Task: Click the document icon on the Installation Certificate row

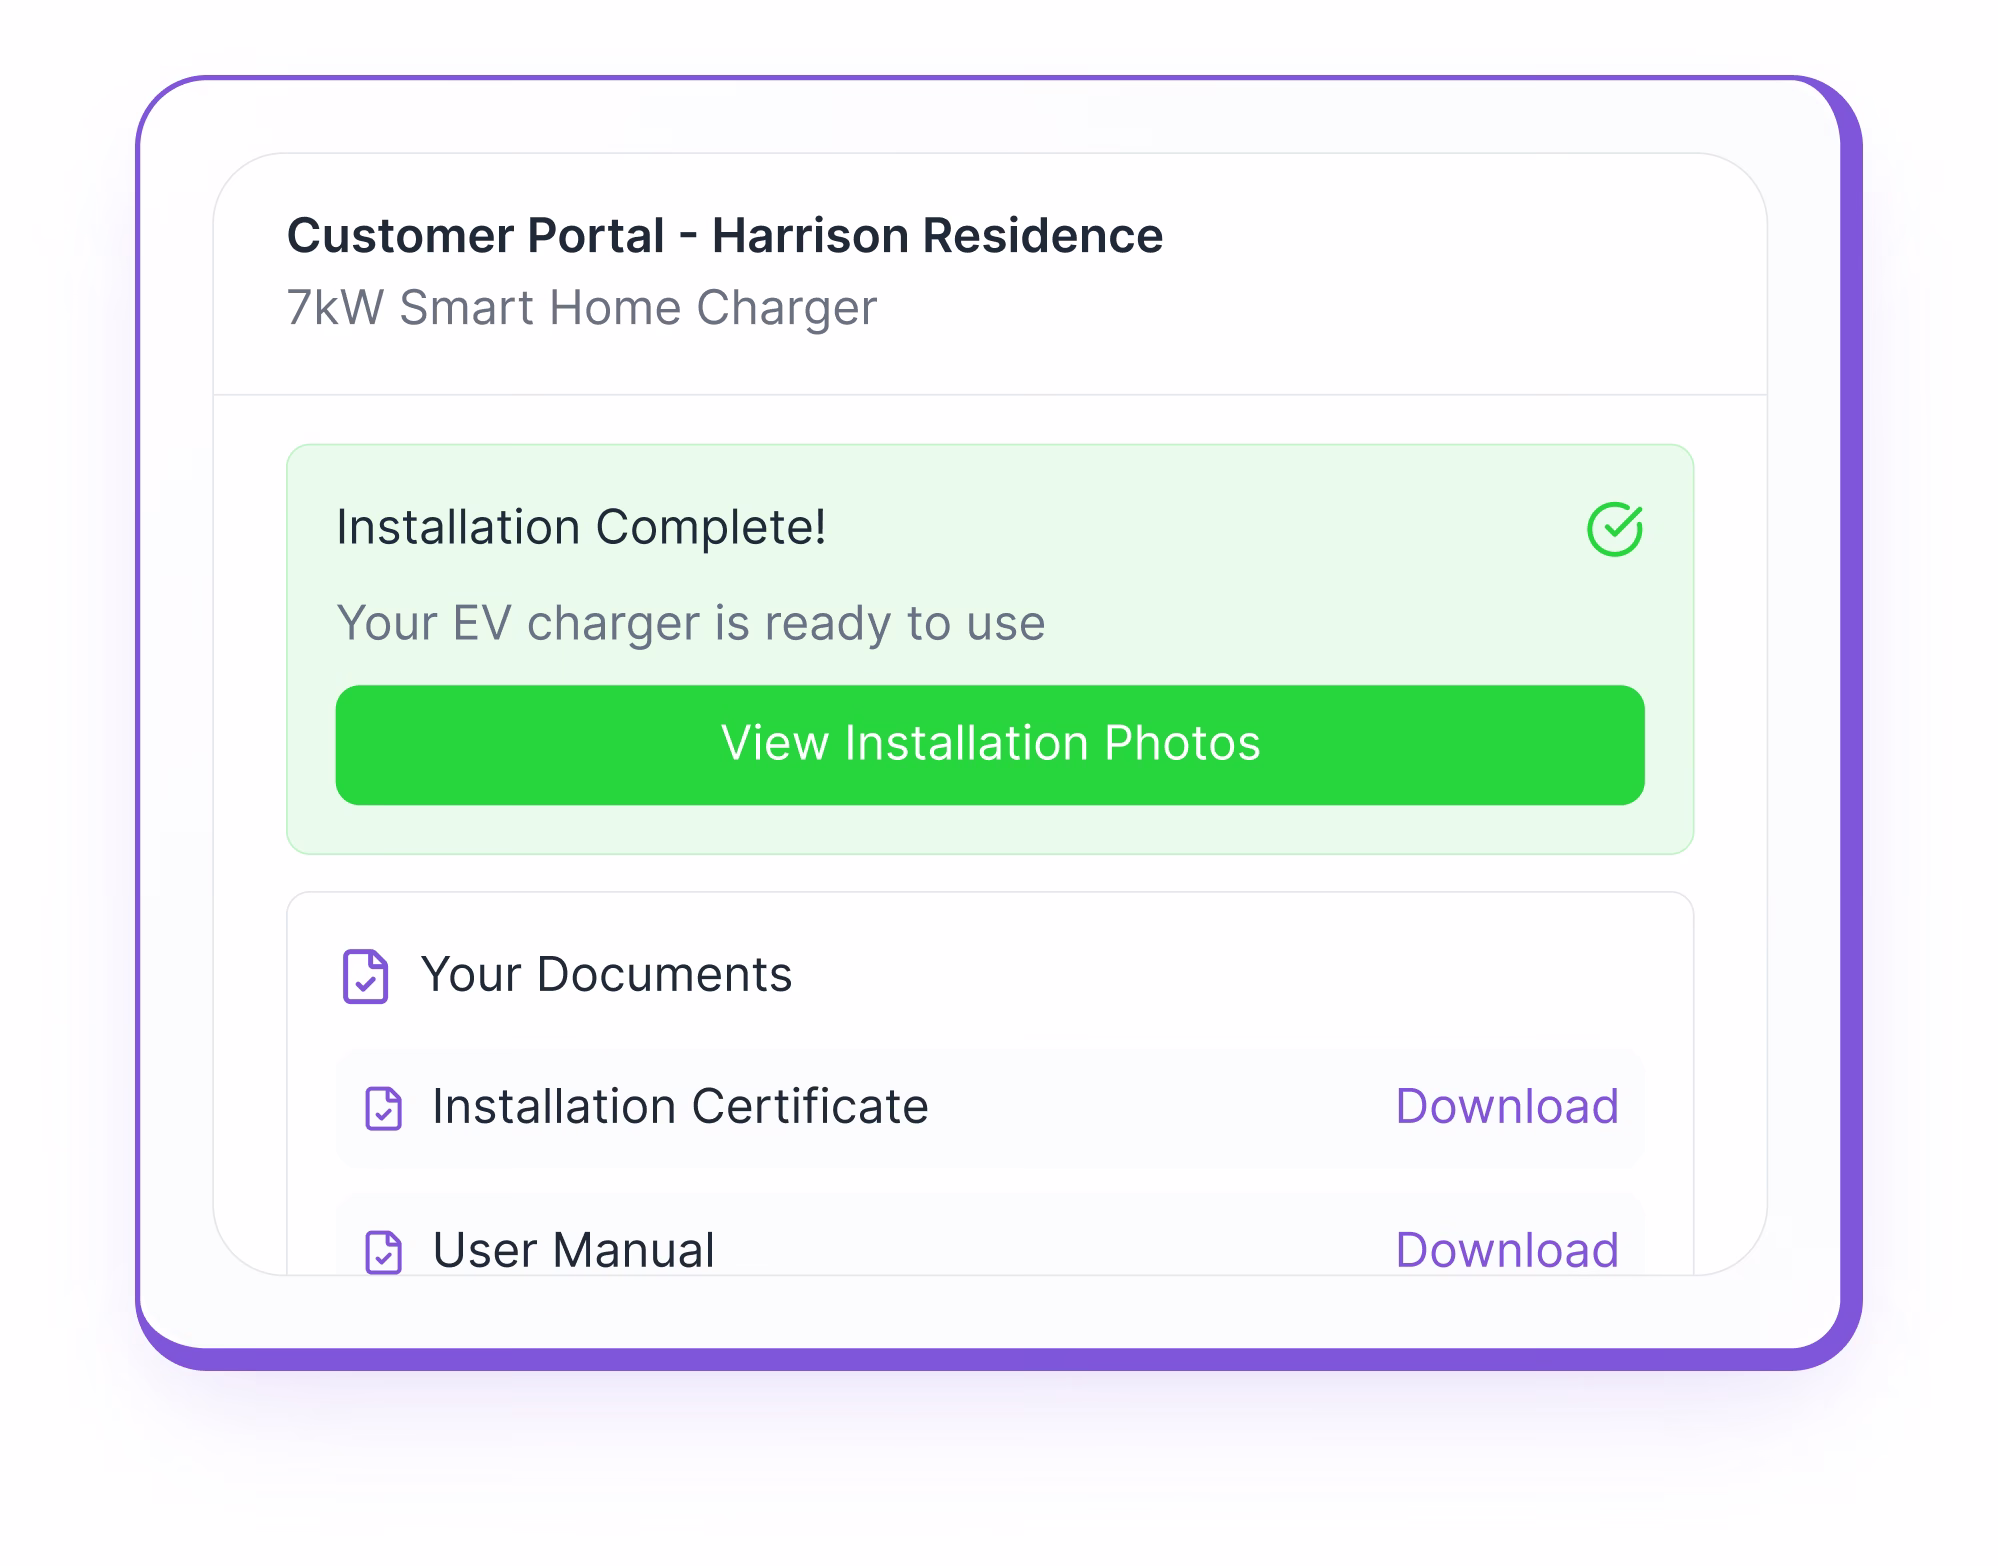Action: click(x=384, y=1106)
